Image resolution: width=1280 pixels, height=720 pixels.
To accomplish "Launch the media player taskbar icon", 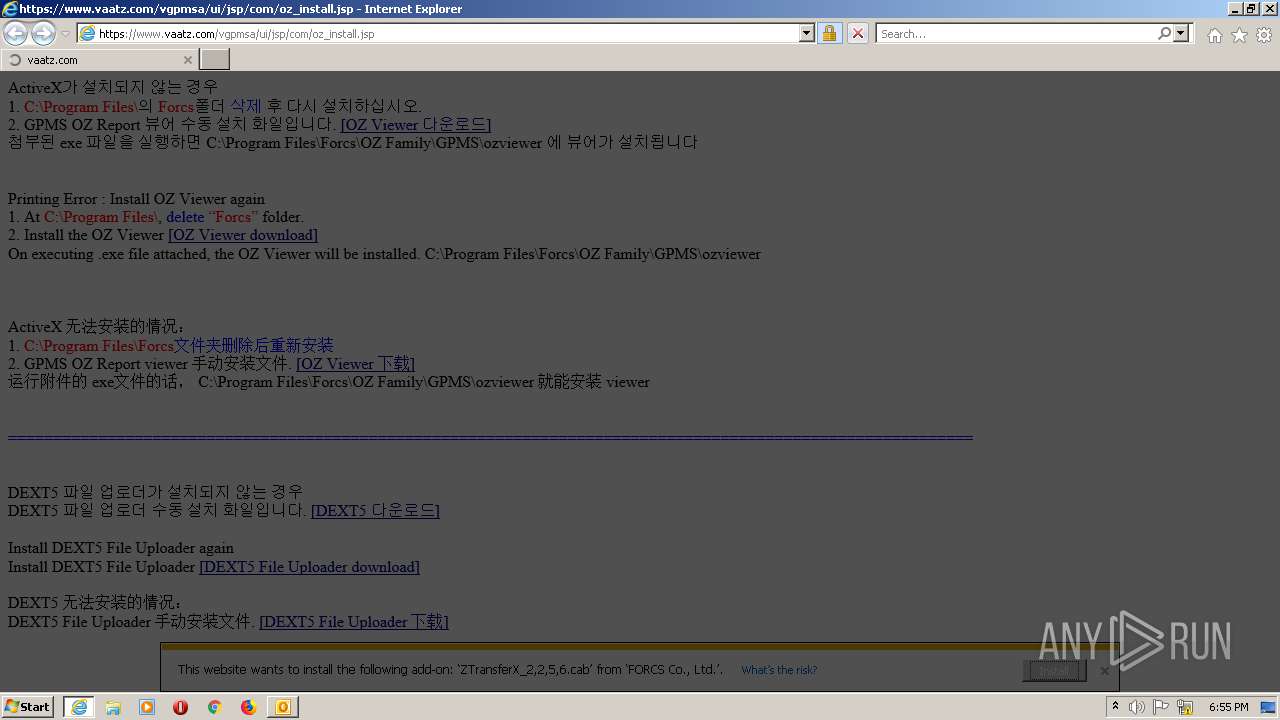I will click(147, 707).
